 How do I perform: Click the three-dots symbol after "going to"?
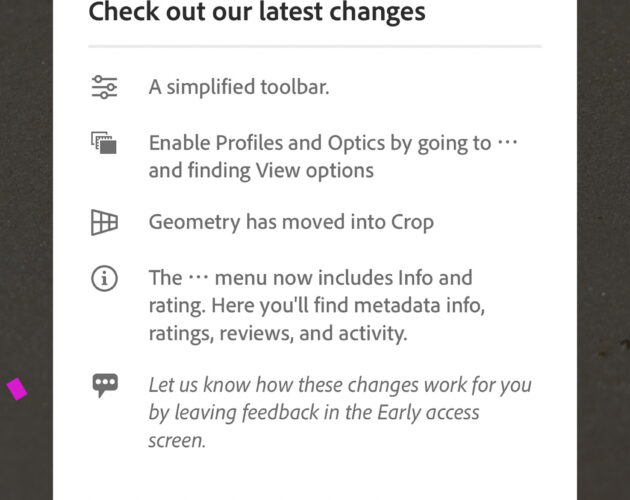click(507, 142)
